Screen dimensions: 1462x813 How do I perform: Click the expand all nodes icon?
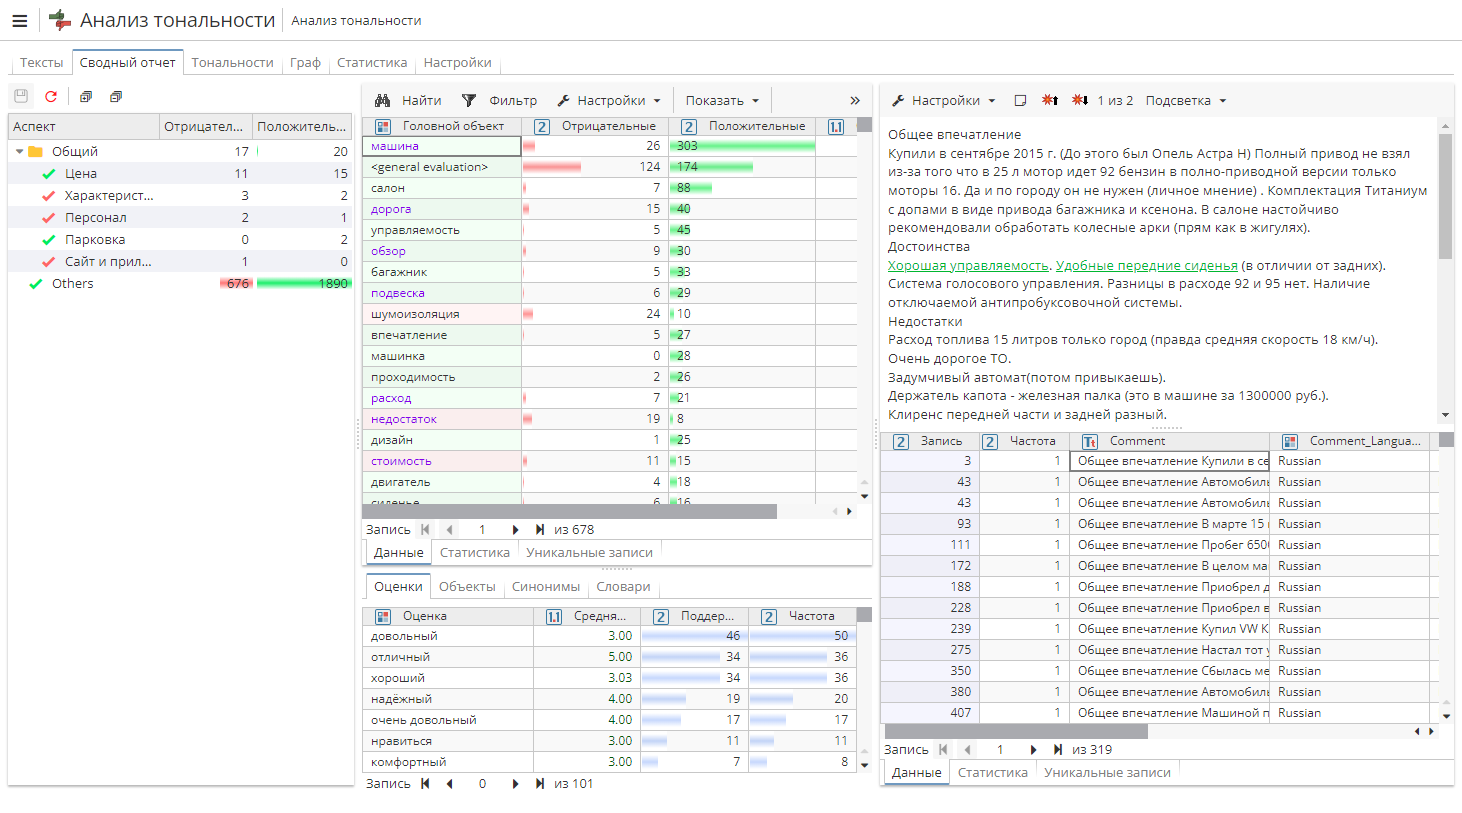coord(86,97)
